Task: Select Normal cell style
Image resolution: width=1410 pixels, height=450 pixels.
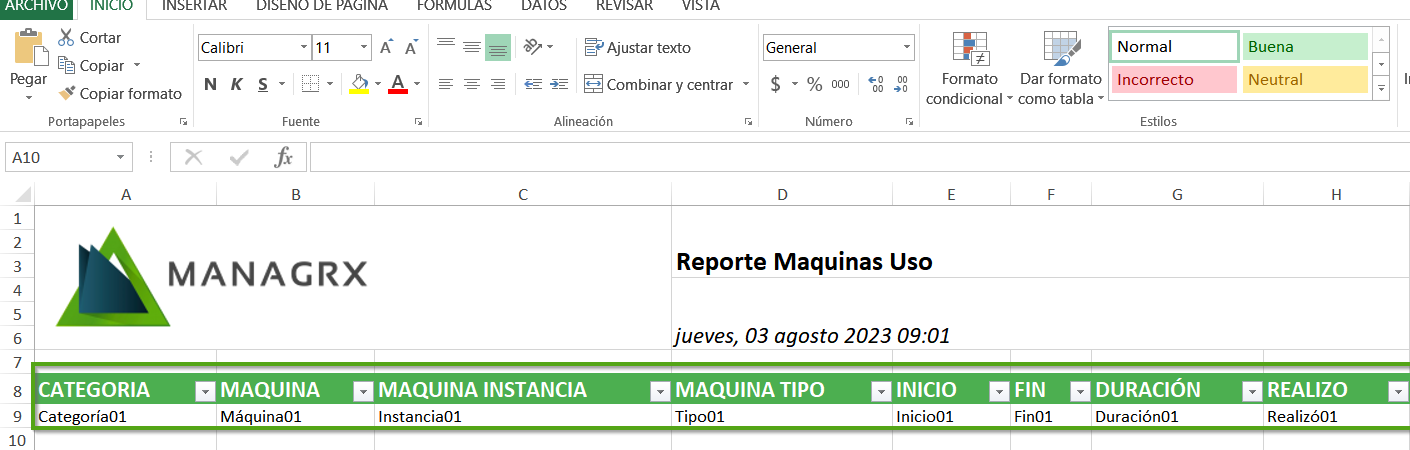Action: [1174, 46]
